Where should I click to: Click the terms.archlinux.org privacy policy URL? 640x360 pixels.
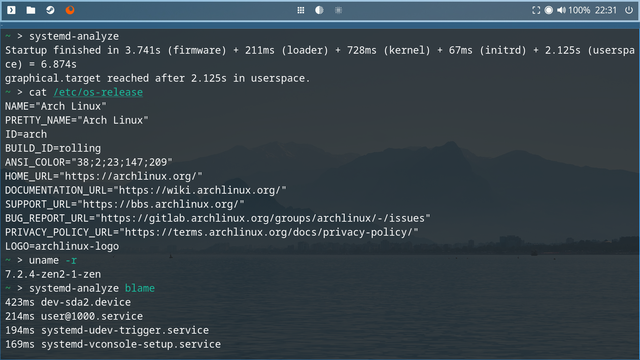[x=269, y=232]
